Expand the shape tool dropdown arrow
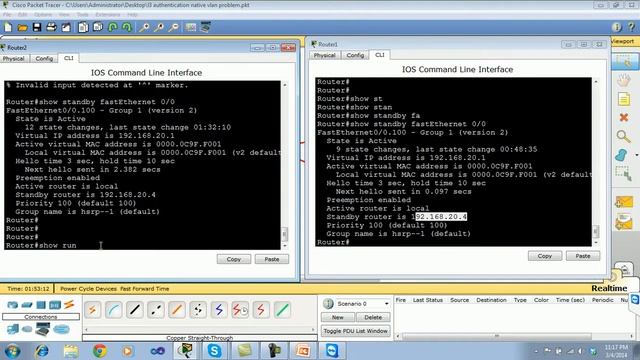640x360 pixels. coord(637,155)
